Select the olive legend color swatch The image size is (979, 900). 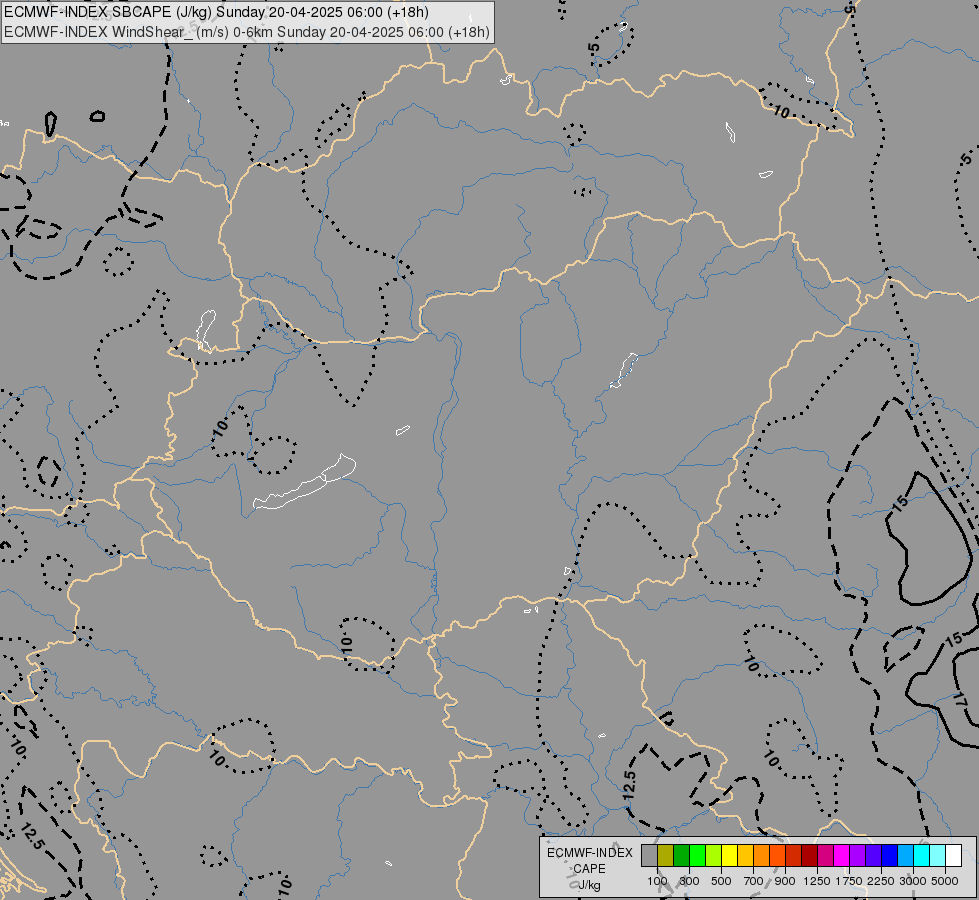click(666, 855)
